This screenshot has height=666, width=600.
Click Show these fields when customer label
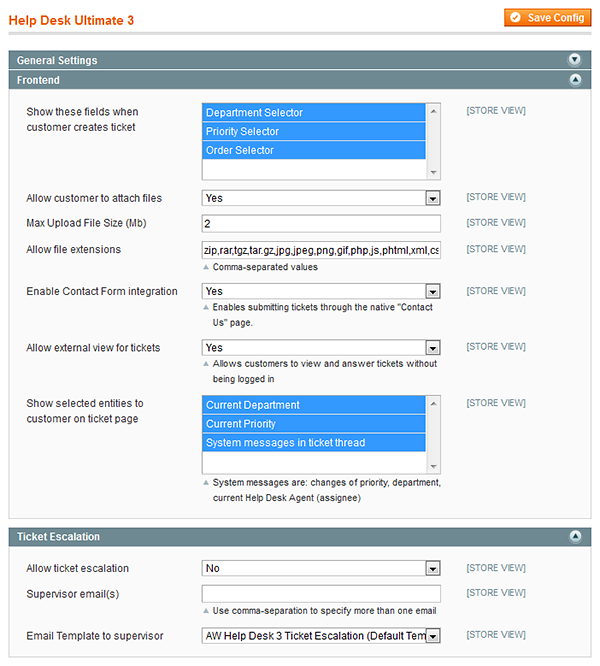click(x=82, y=119)
